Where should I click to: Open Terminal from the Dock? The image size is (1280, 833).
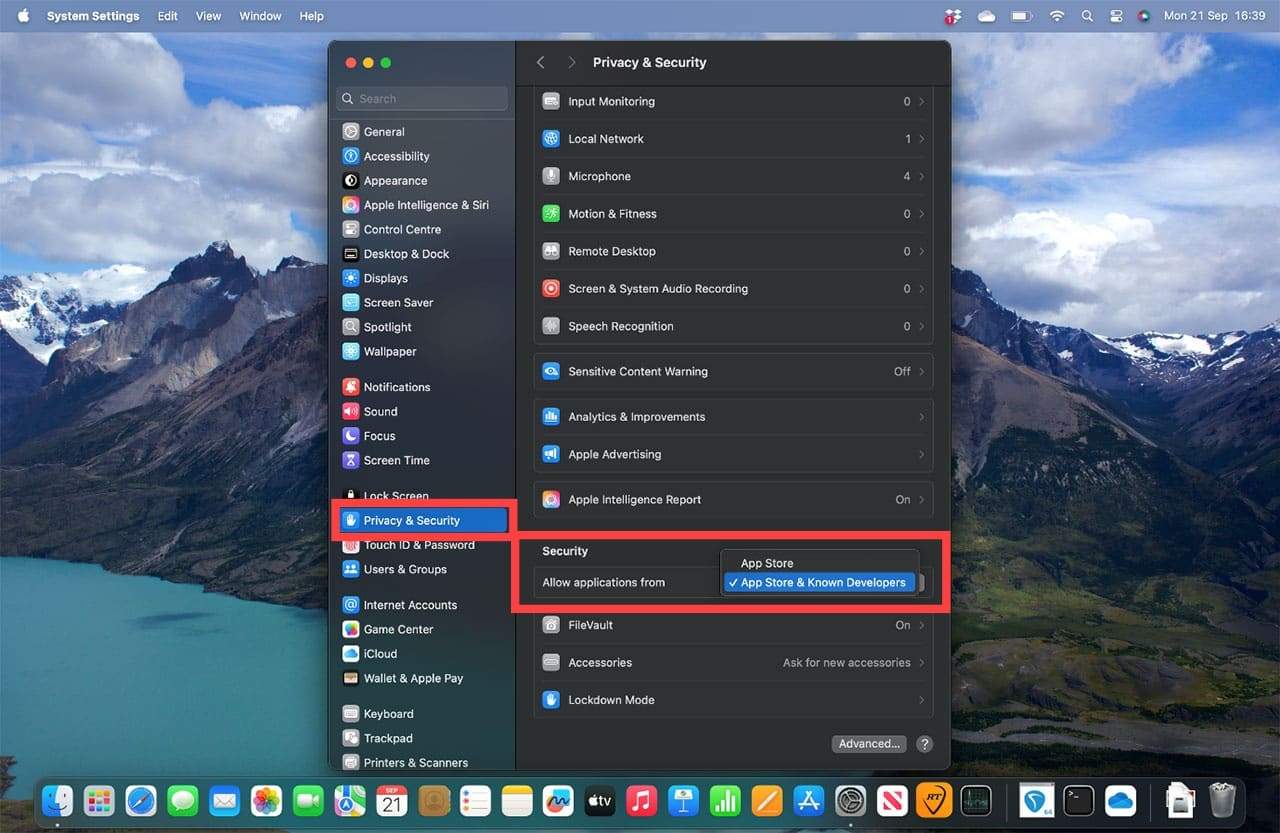[x=1078, y=801]
